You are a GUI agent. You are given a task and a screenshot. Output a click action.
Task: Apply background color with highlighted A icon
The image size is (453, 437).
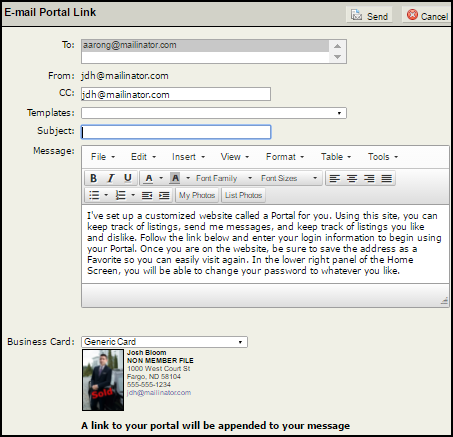click(x=175, y=178)
